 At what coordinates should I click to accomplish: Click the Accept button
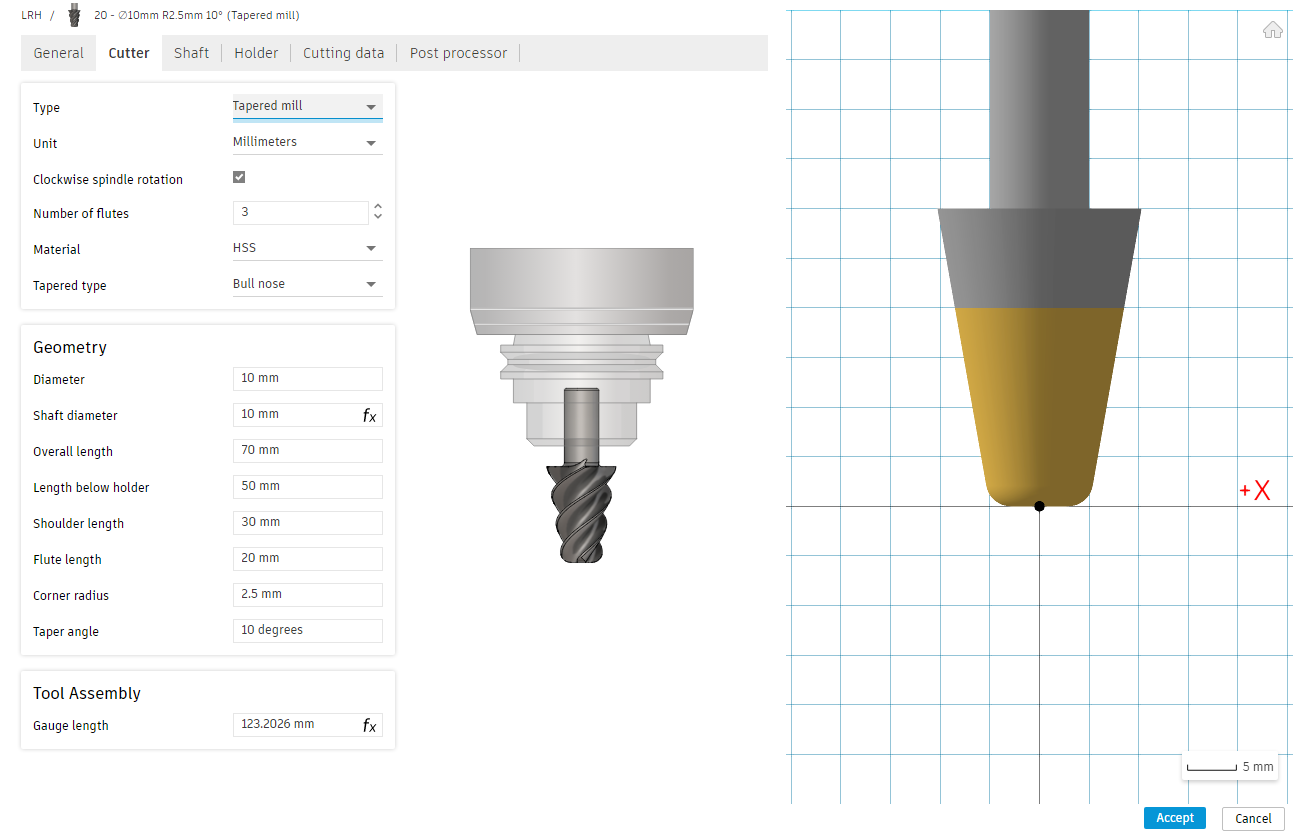[1174, 817]
